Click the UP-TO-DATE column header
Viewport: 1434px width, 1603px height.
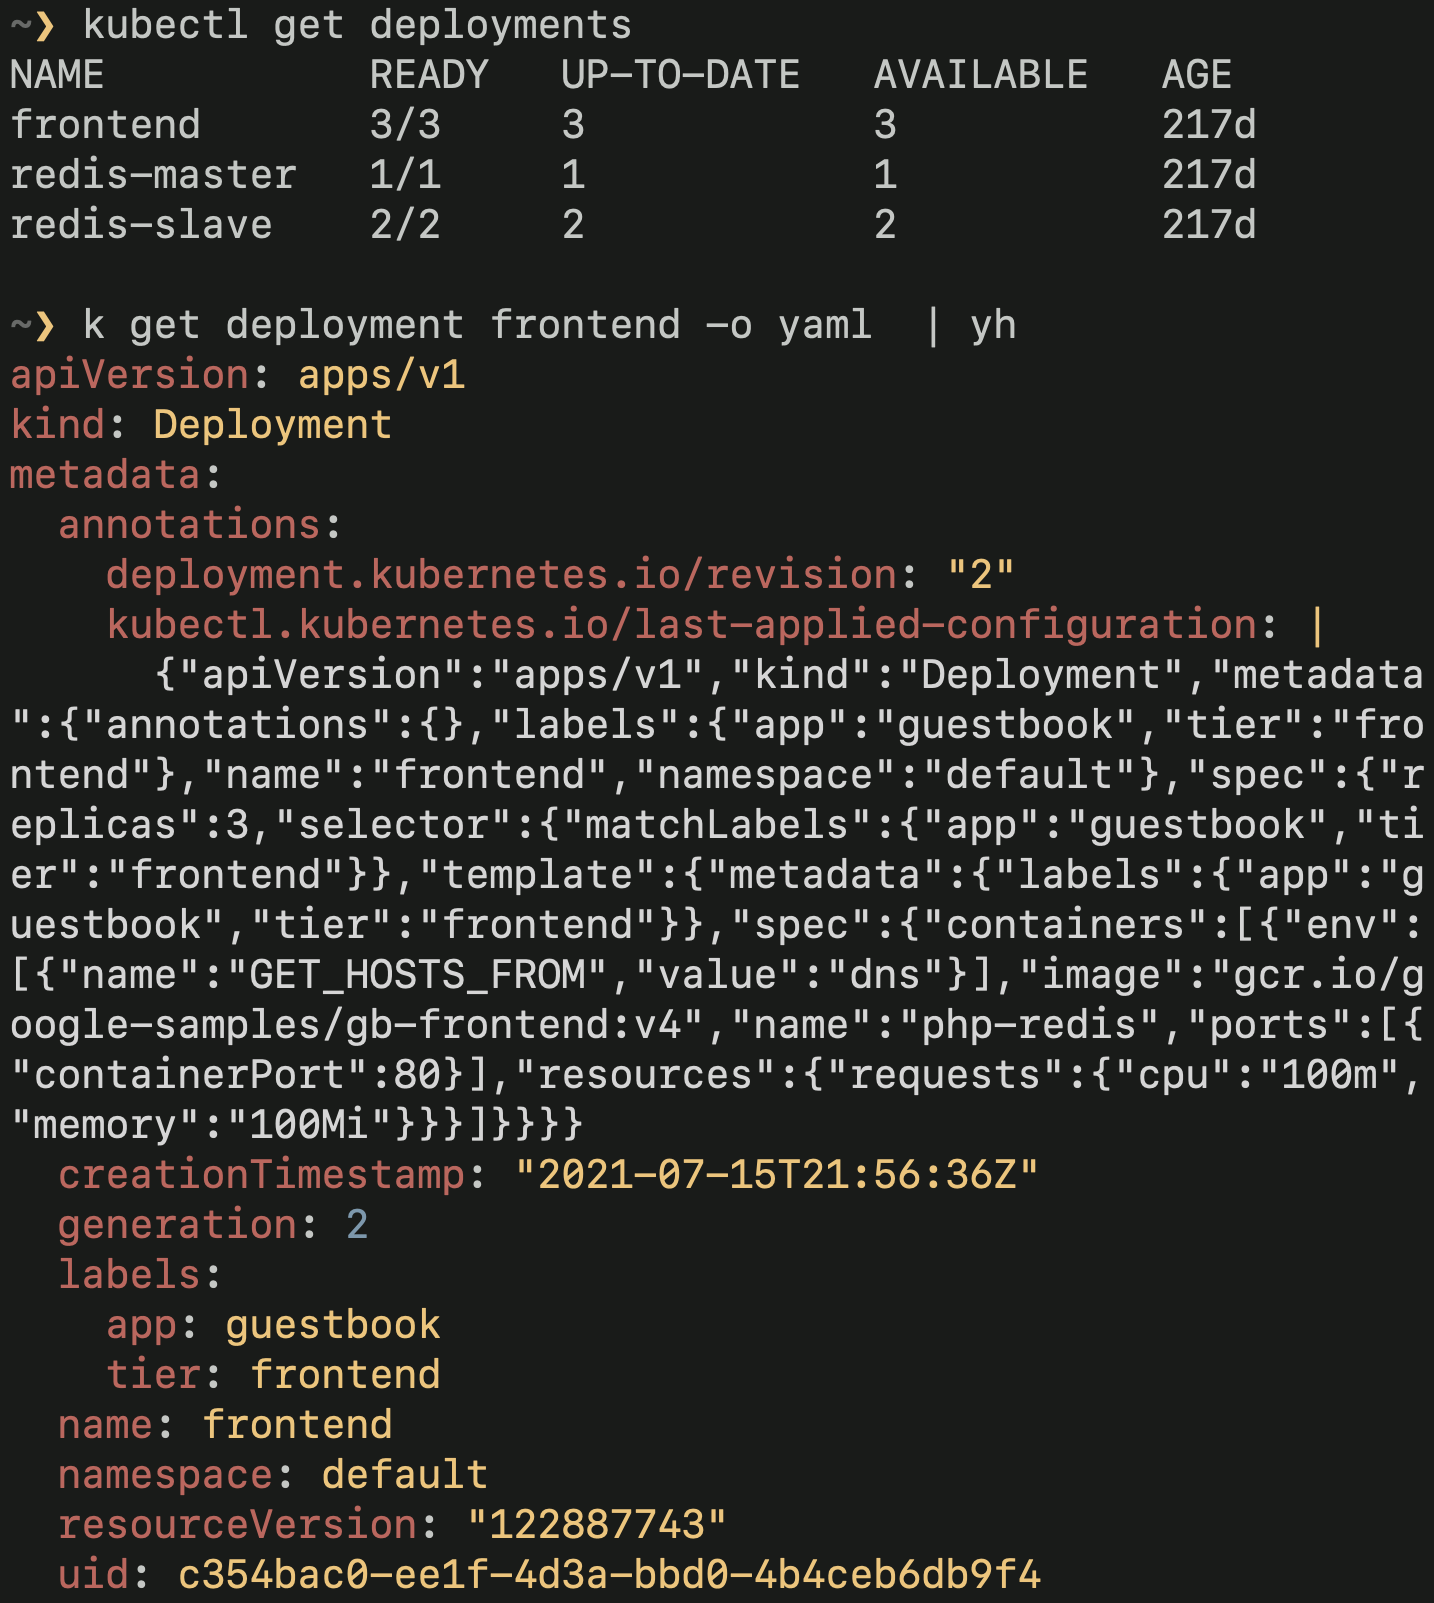(x=680, y=75)
